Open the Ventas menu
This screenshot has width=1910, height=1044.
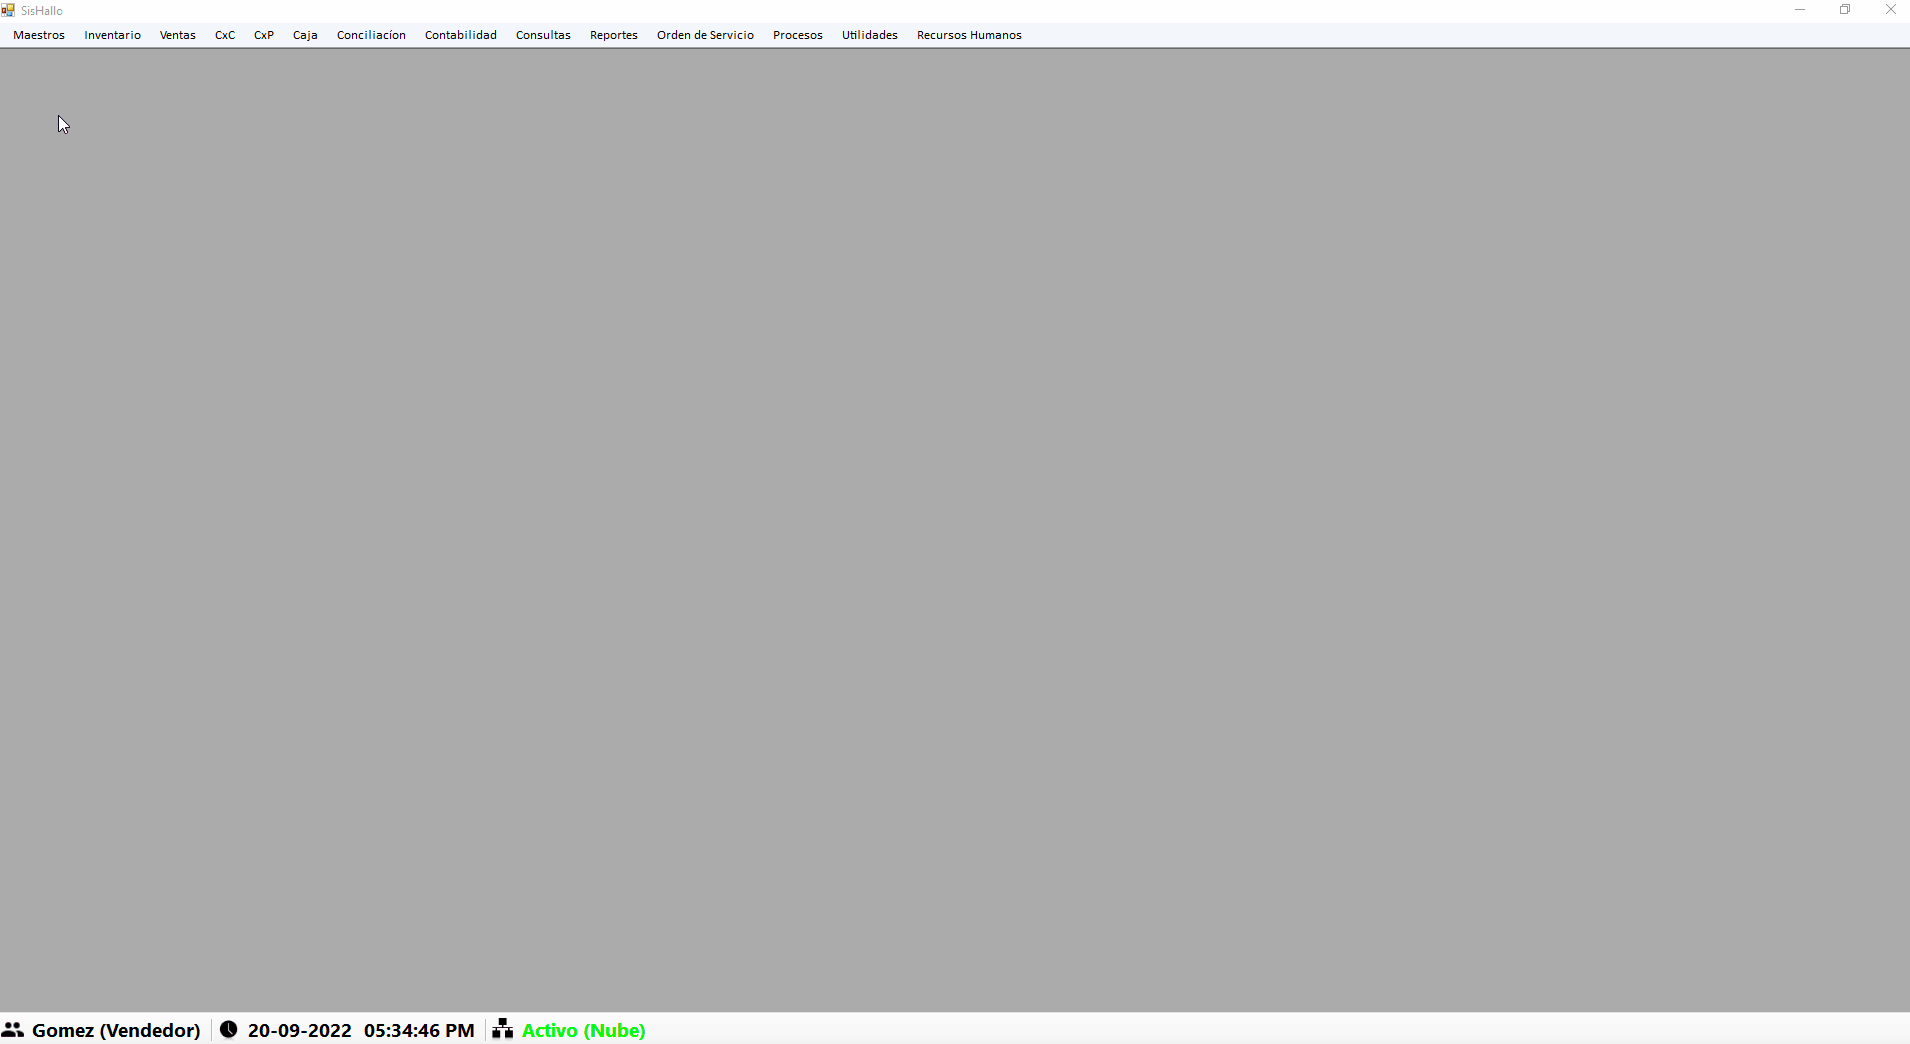tap(178, 35)
